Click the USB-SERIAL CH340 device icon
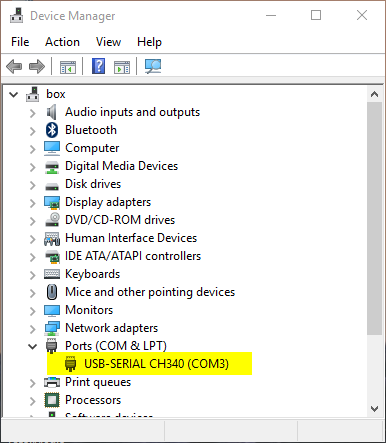Image resolution: width=386 pixels, height=443 pixels. click(x=70, y=364)
